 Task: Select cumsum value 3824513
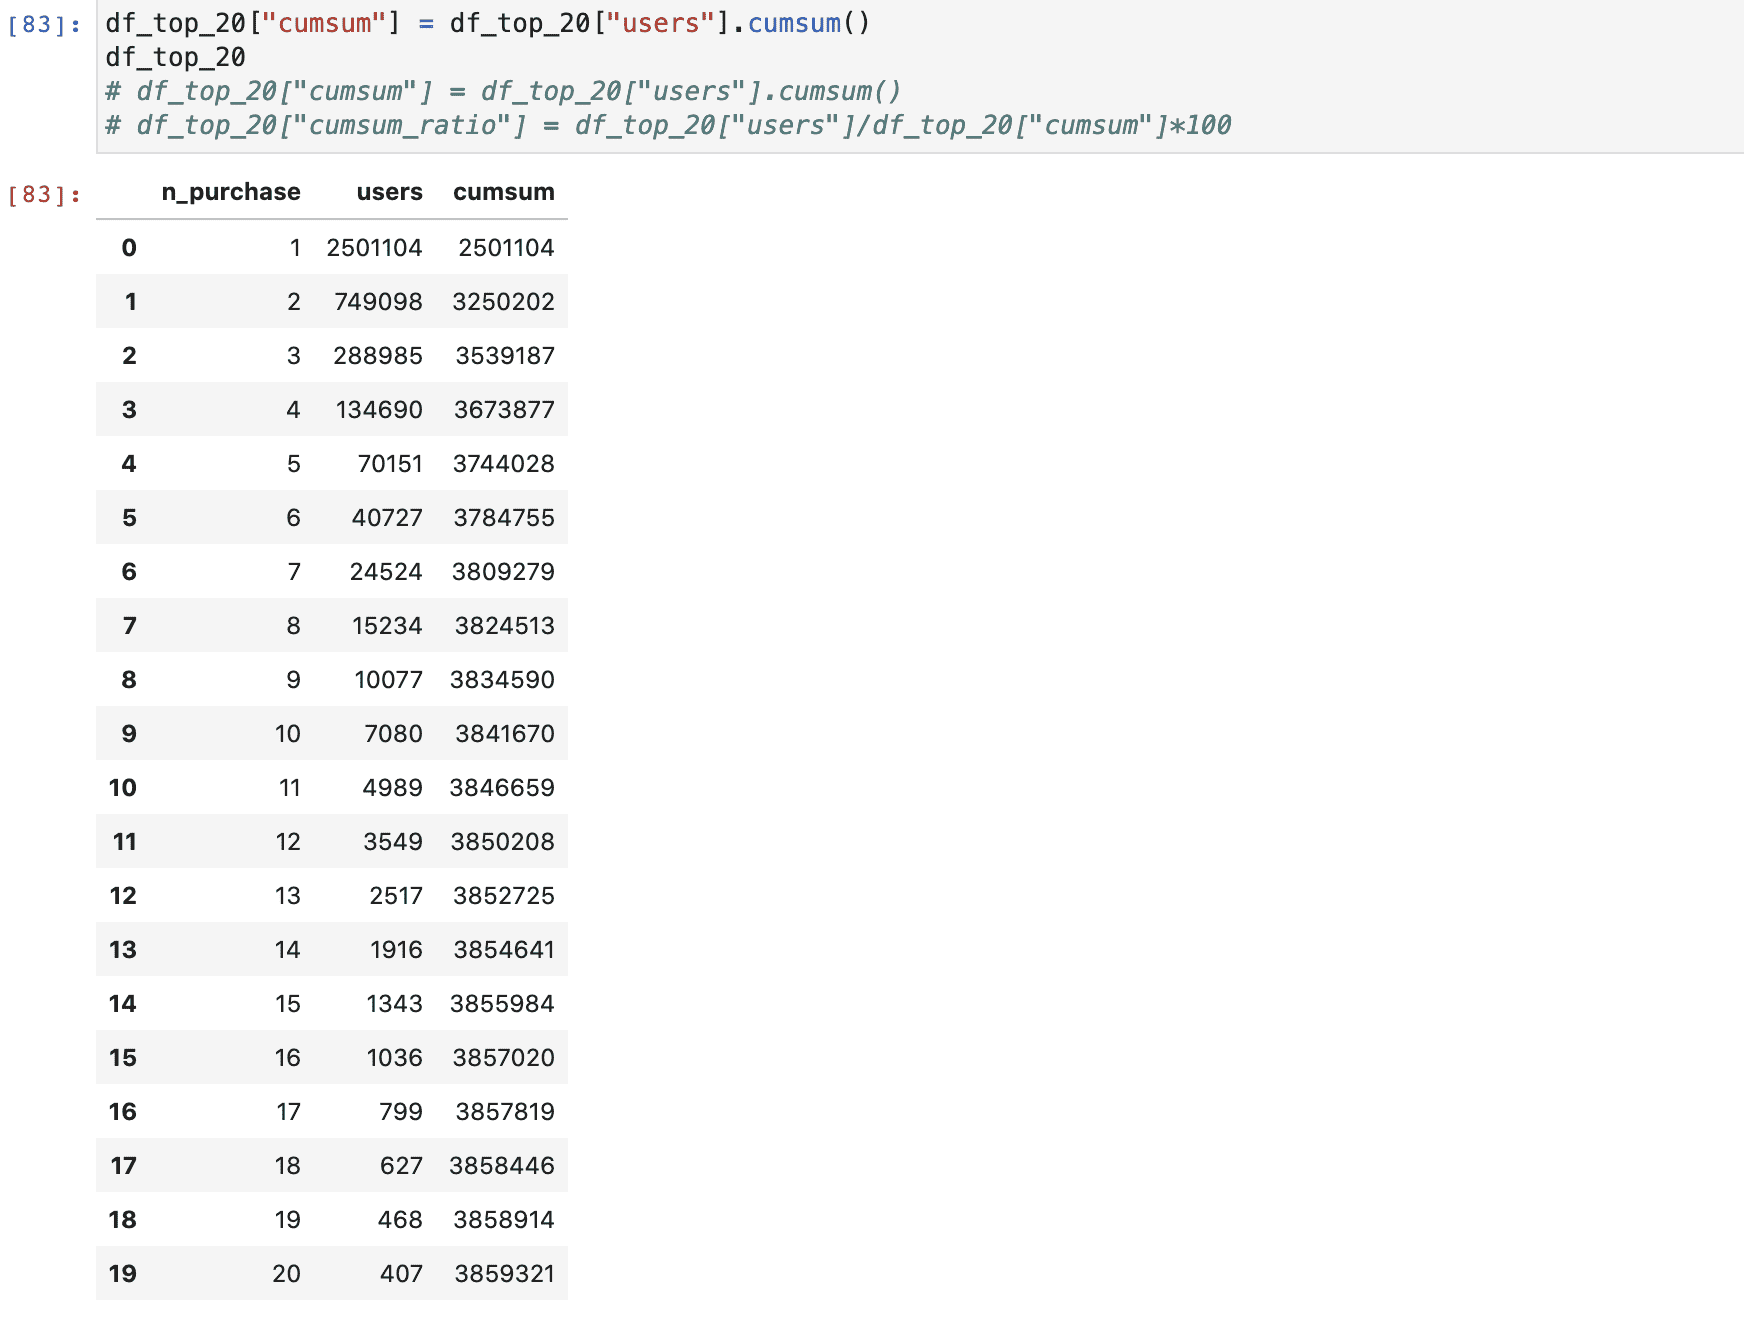coord(505,626)
